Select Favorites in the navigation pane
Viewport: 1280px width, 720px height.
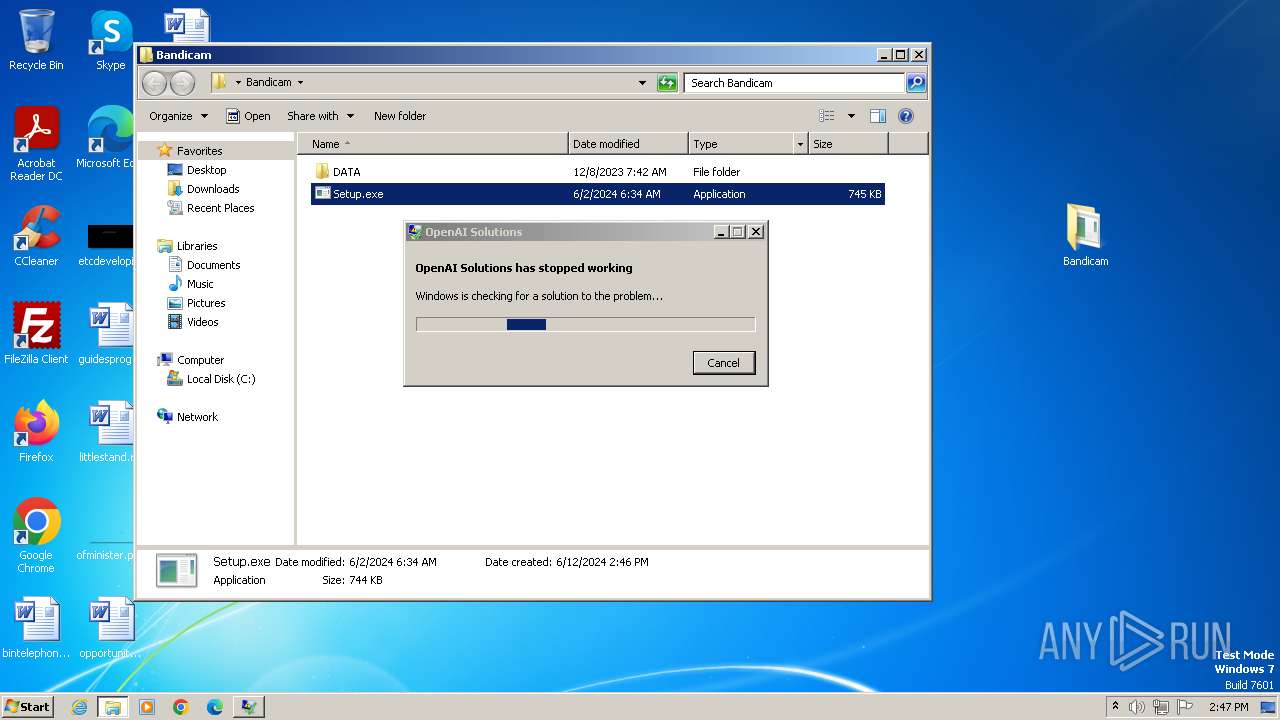199,151
